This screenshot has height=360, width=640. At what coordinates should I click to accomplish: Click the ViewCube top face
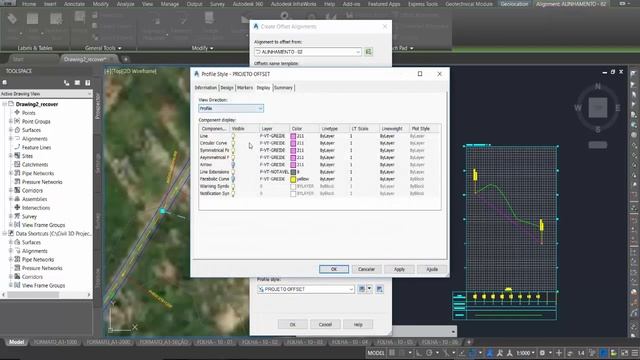[598, 108]
